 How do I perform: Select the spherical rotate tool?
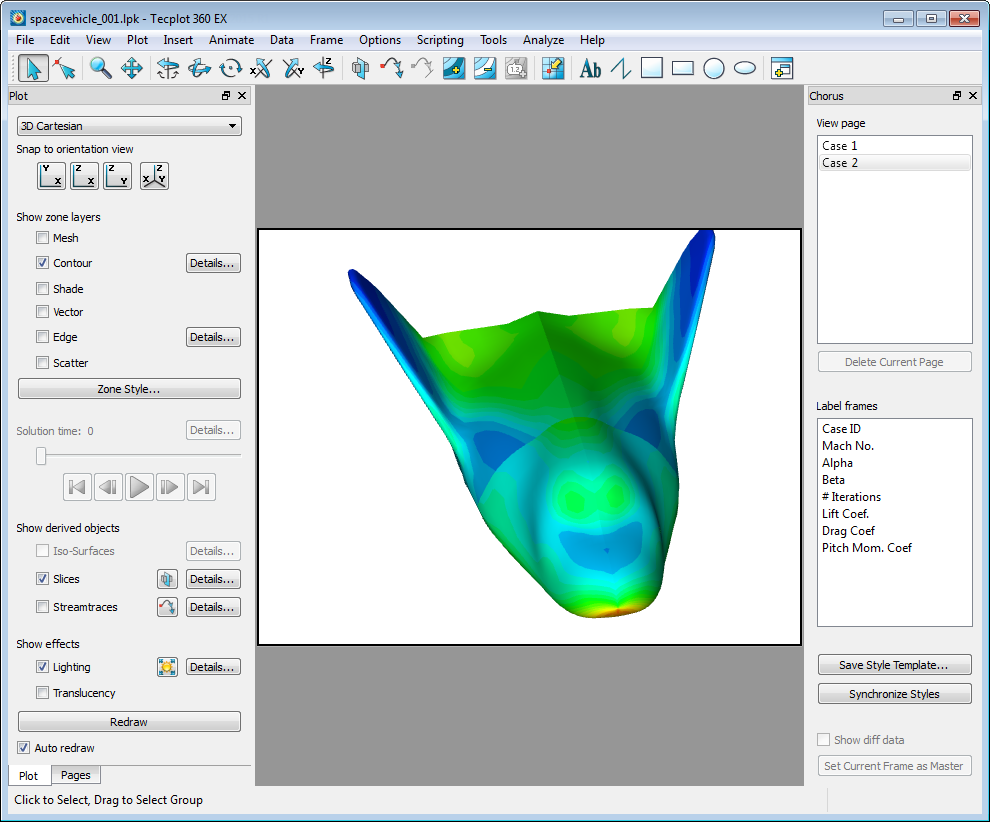click(168, 68)
